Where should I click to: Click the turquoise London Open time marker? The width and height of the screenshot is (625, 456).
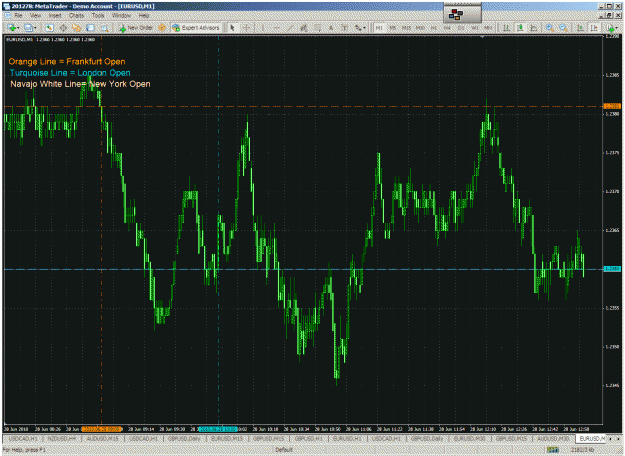[218, 429]
